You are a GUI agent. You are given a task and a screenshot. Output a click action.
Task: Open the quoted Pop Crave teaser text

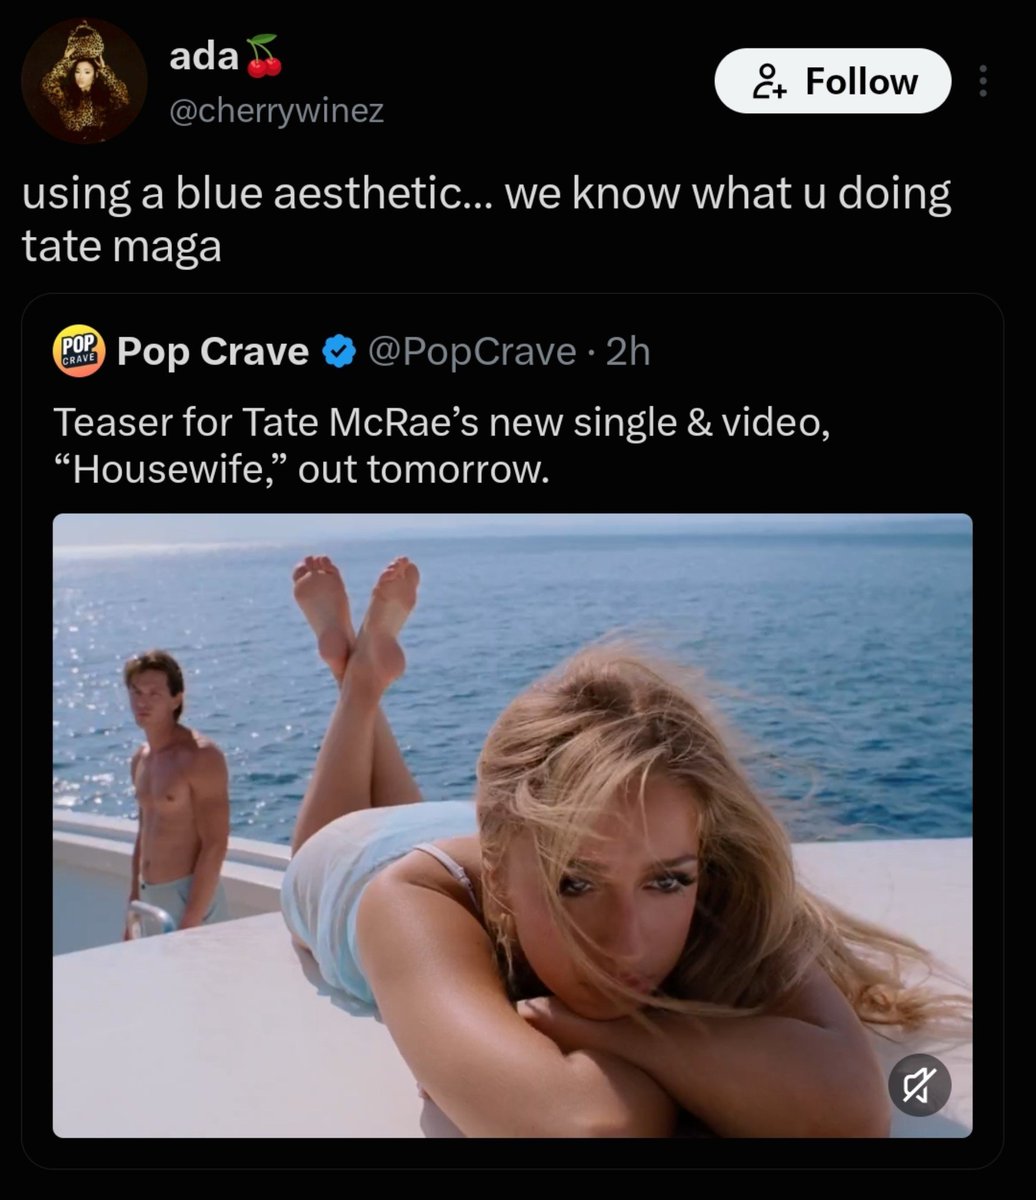coord(441,446)
